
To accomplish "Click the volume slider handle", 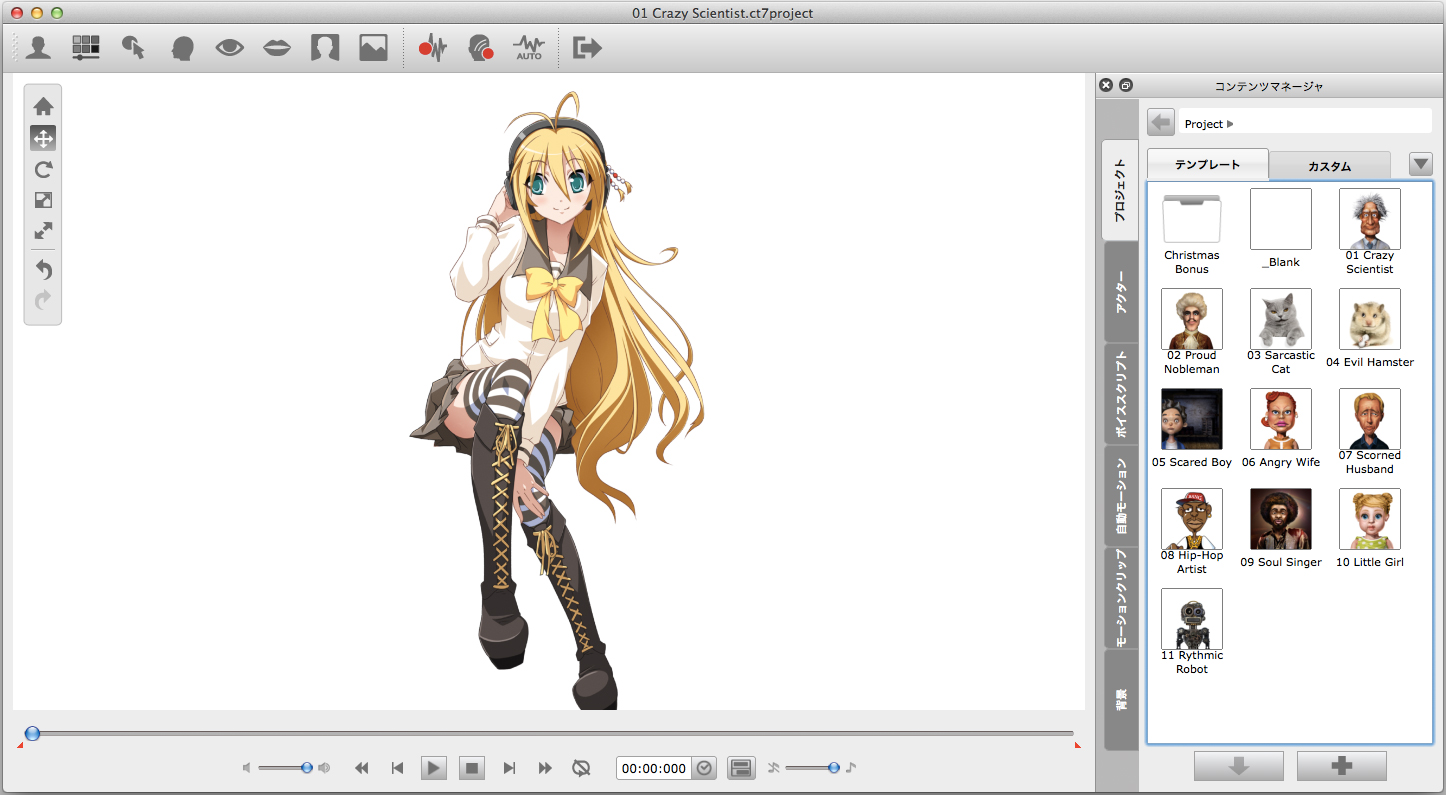I will [x=307, y=768].
